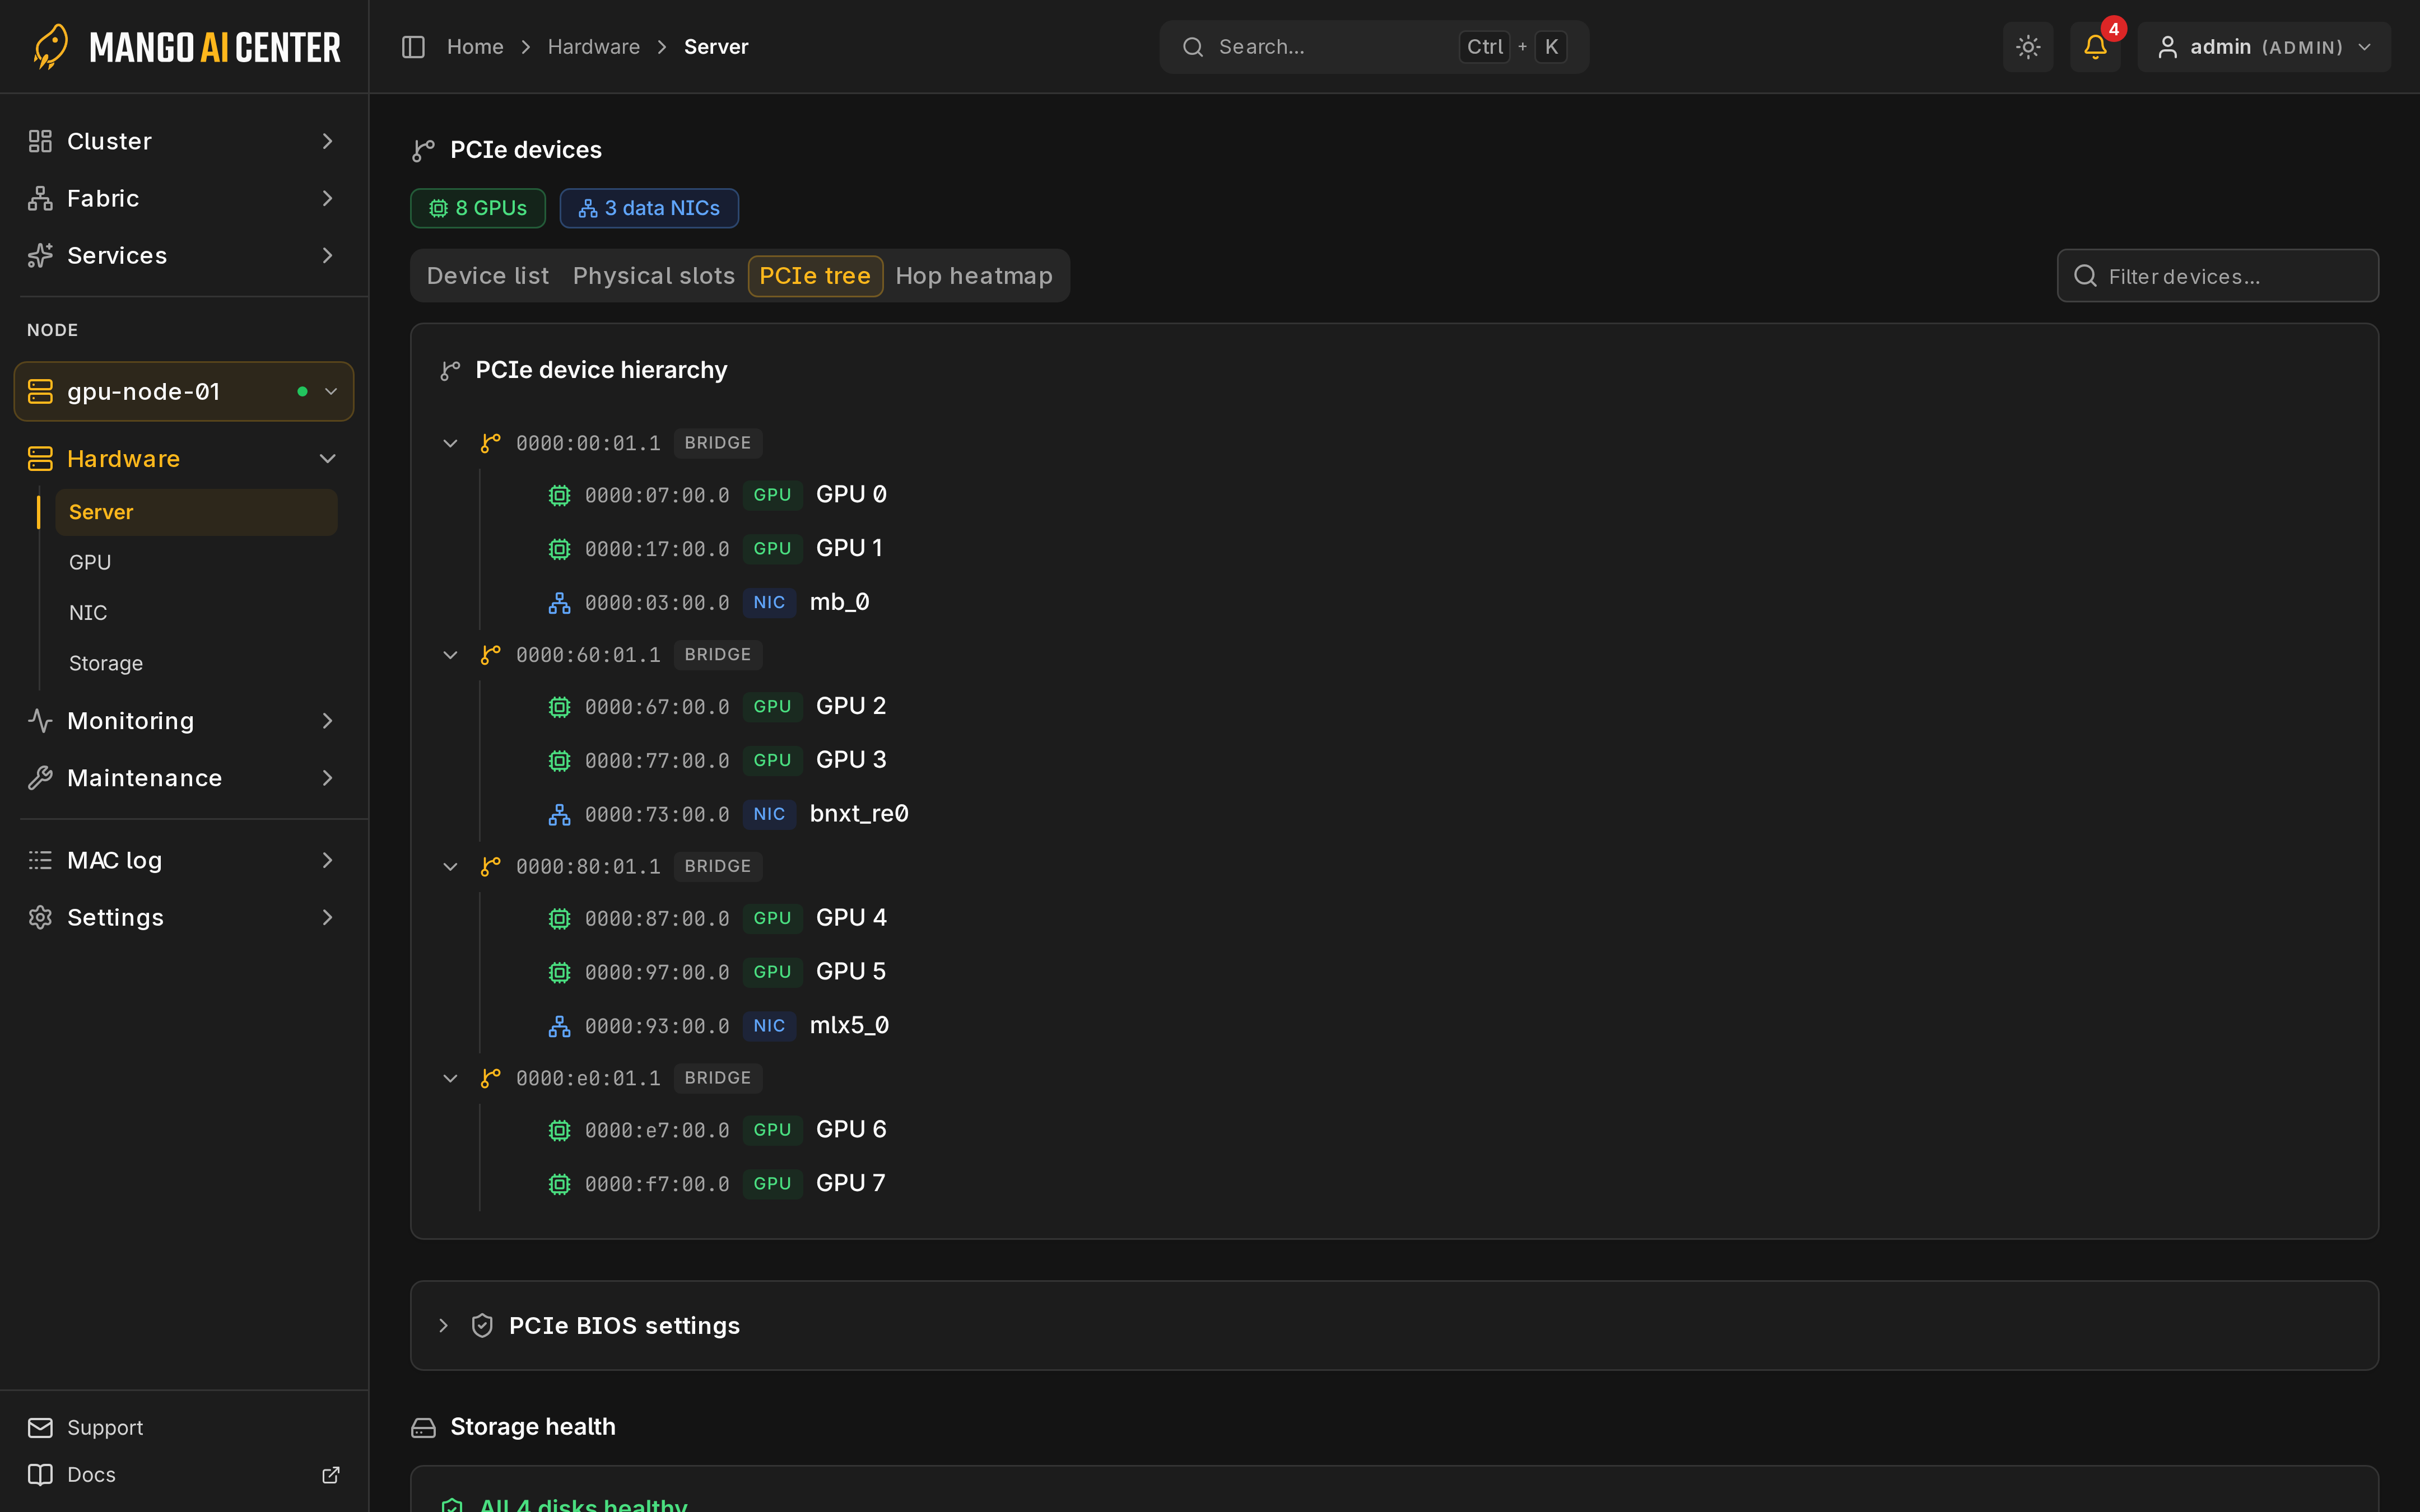Viewport: 2420px width, 1512px height.
Task: Collapse sidebar using the panel icon
Action: [x=413, y=47]
